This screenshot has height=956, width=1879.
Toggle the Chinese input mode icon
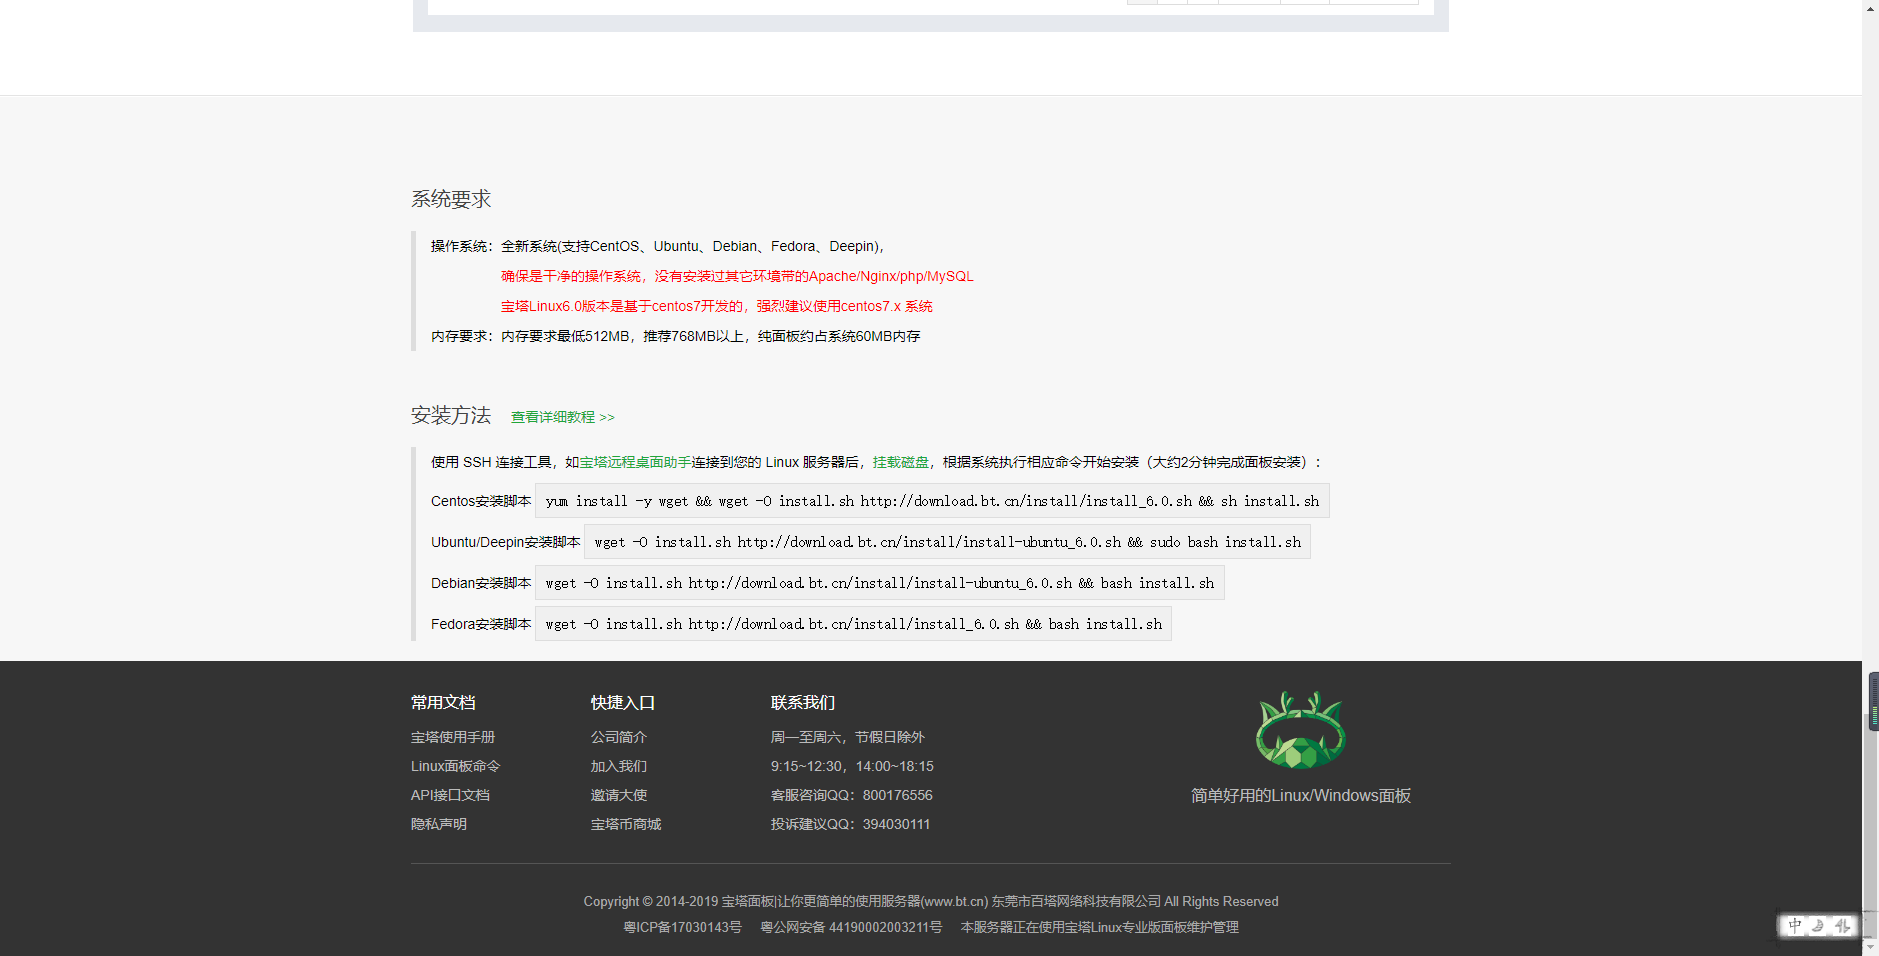point(1795,926)
